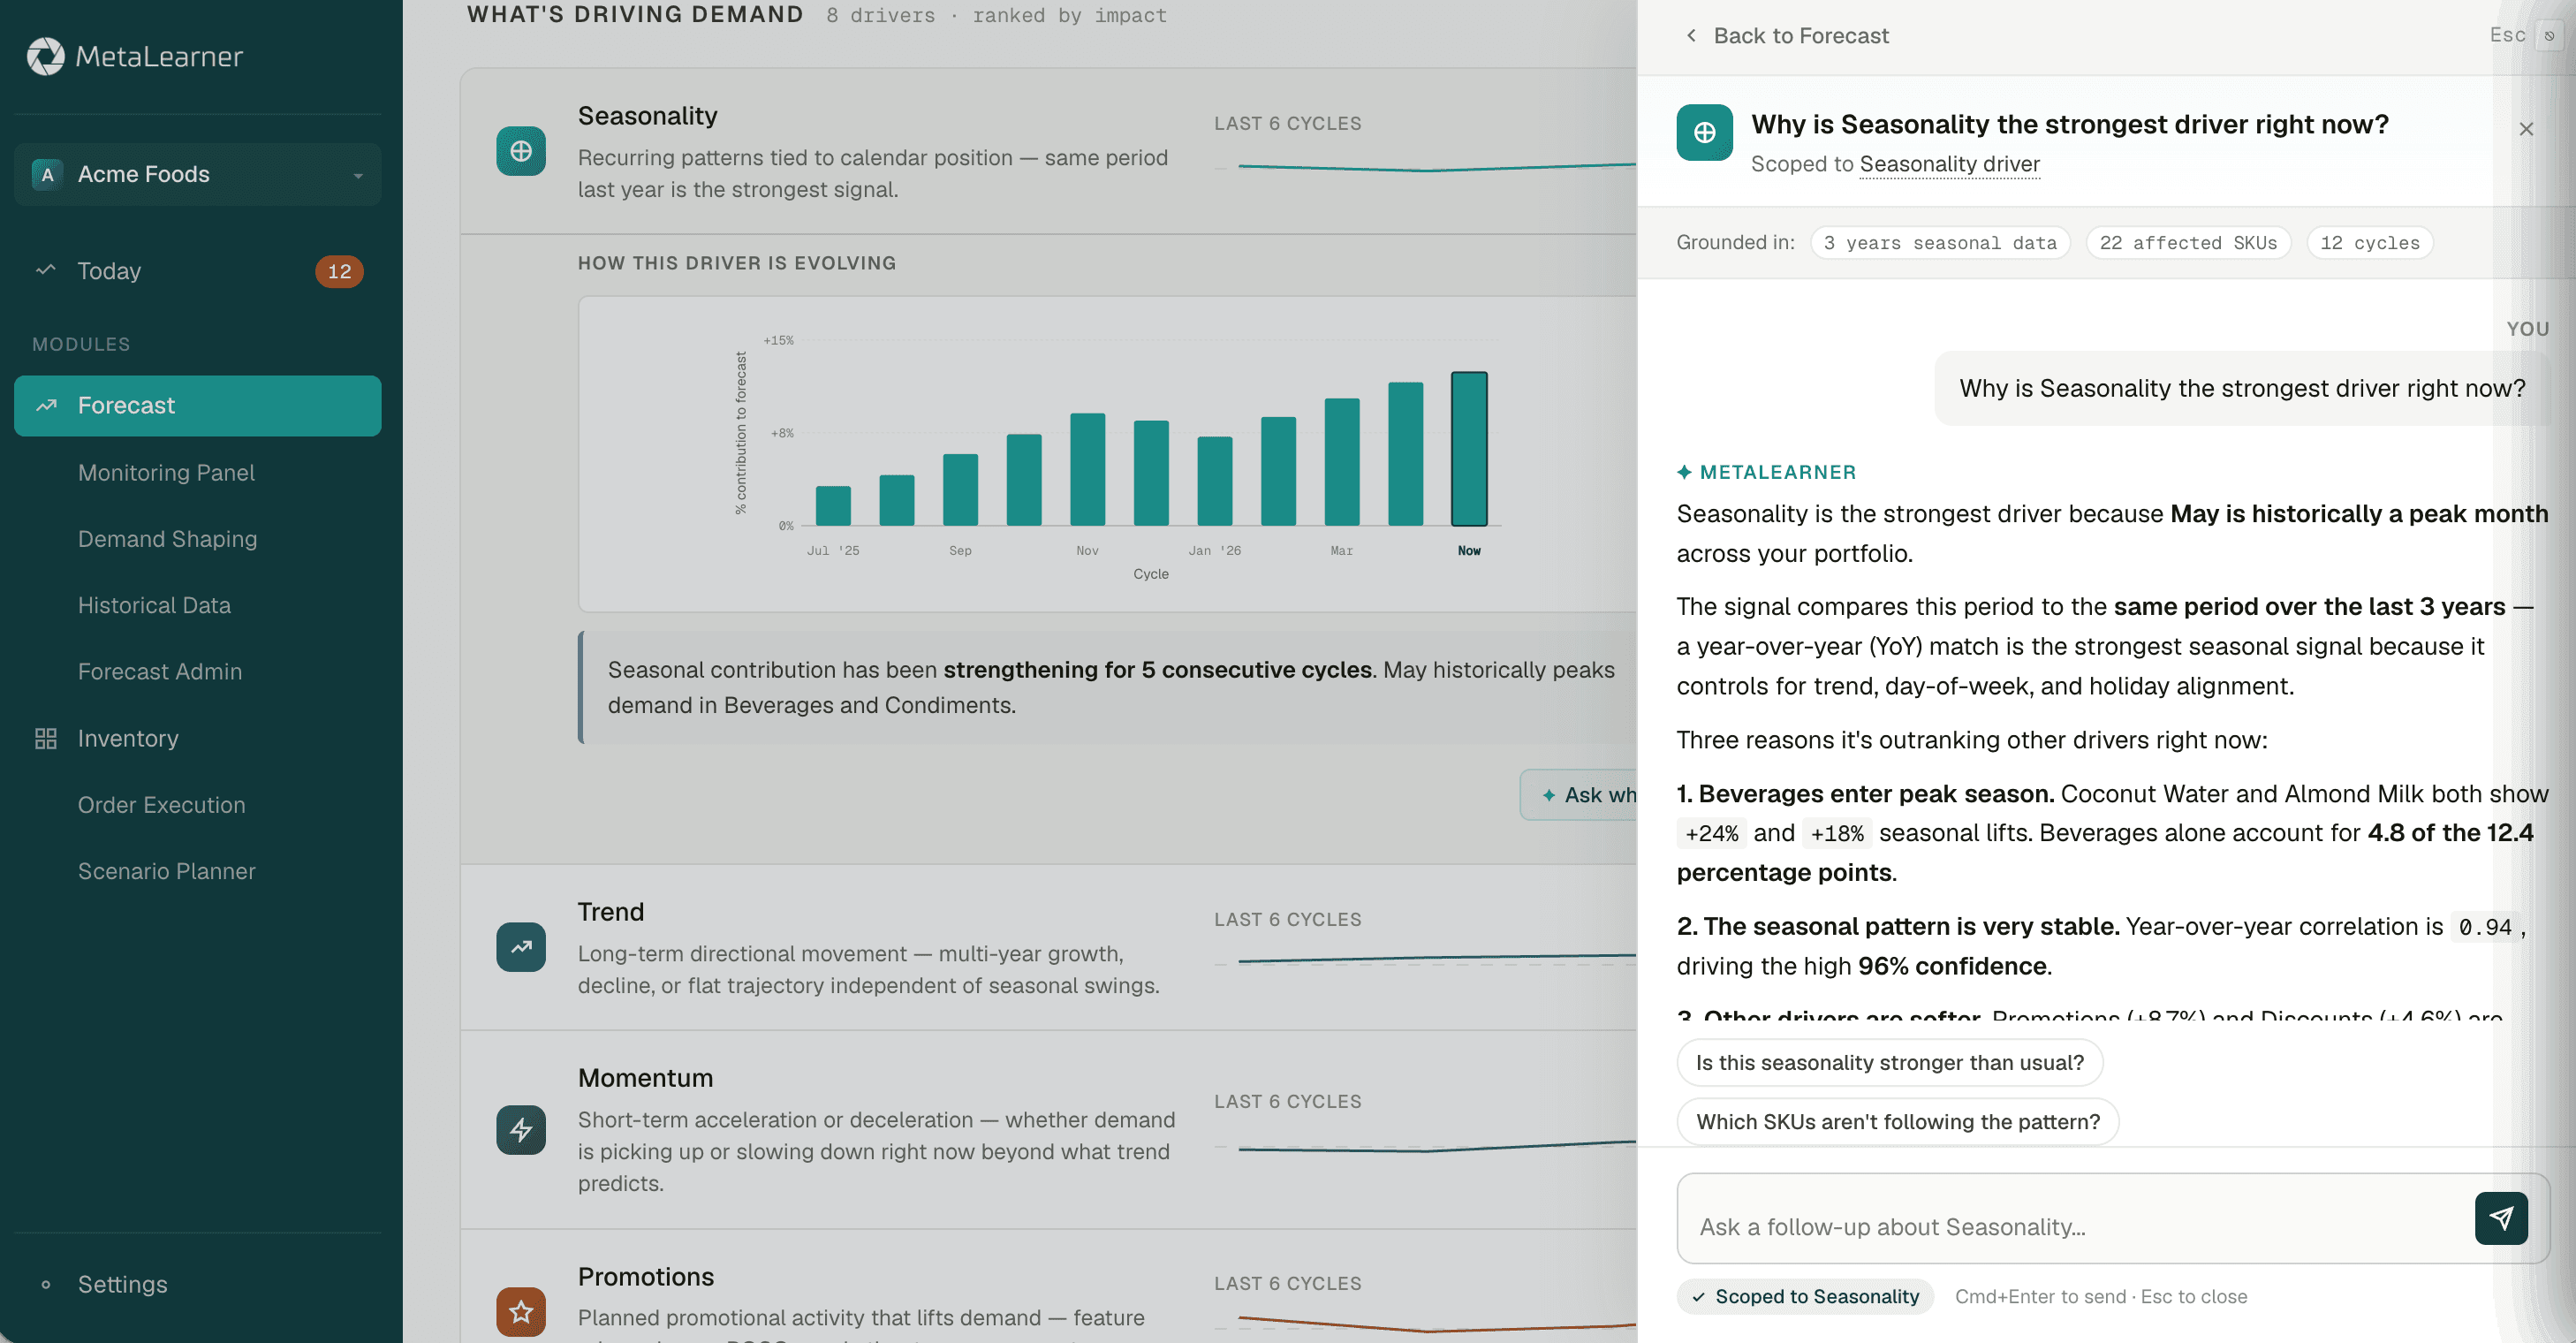The height and width of the screenshot is (1343, 2576).
Task: Click the 3 years seasonal data chip
Action: (1940, 243)
